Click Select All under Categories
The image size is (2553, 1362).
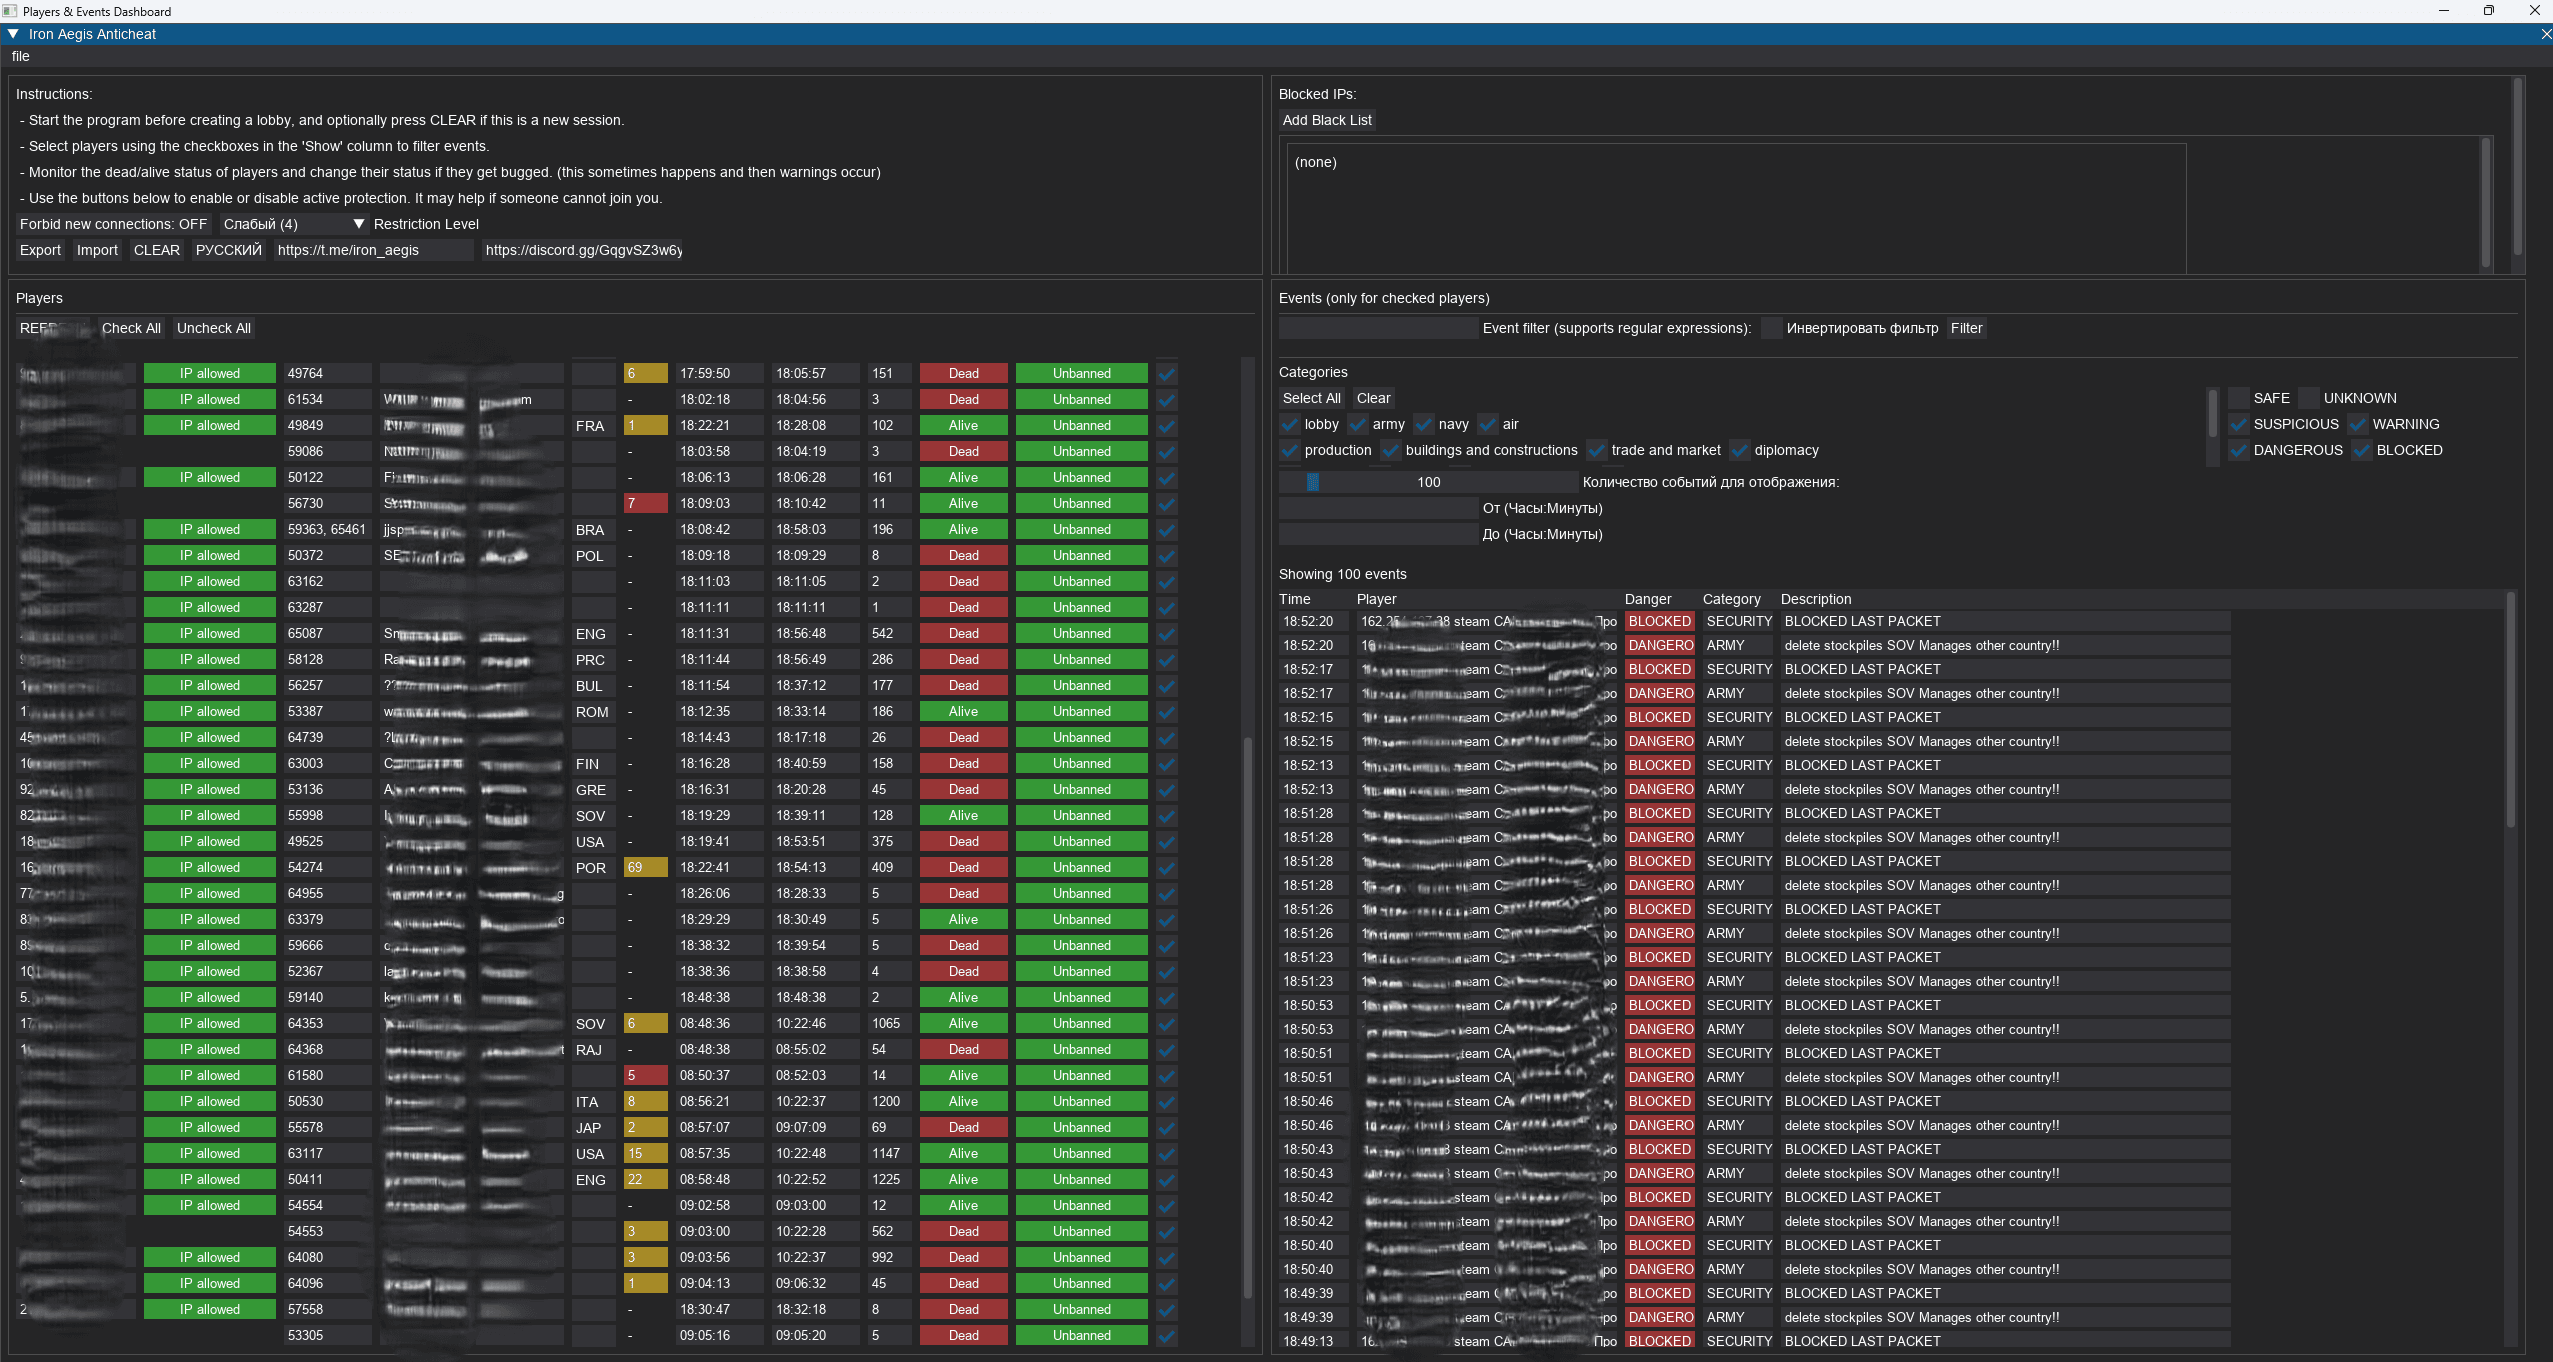(x=1311, y=398)
